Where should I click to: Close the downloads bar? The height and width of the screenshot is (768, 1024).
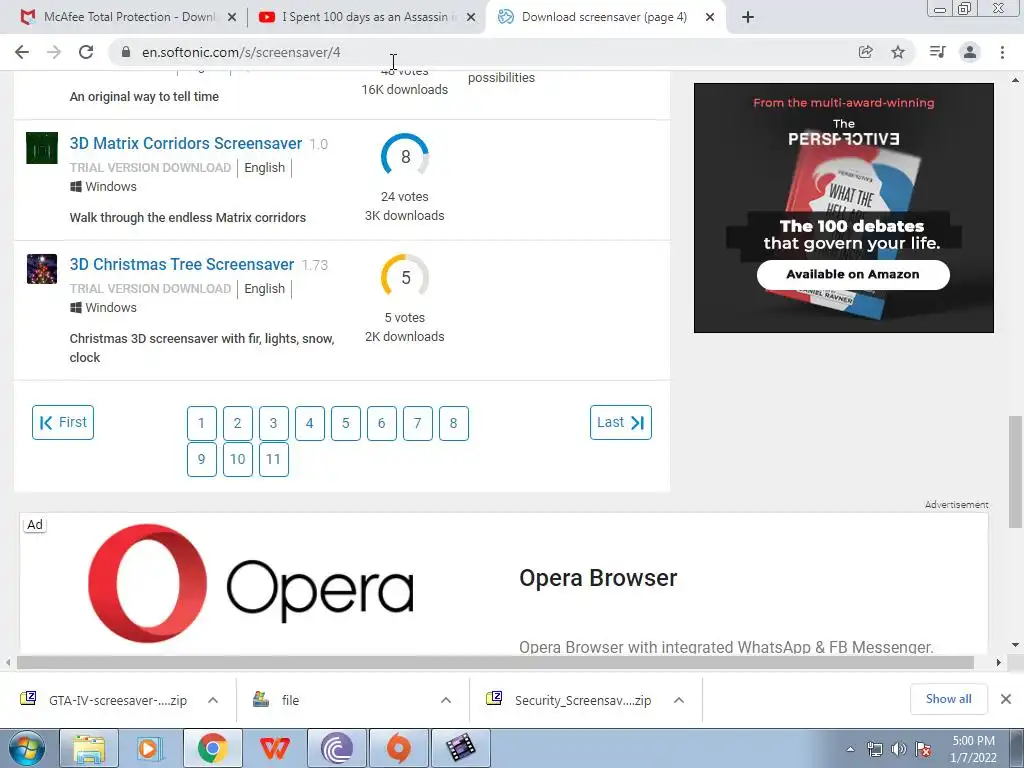[1006, 699]
